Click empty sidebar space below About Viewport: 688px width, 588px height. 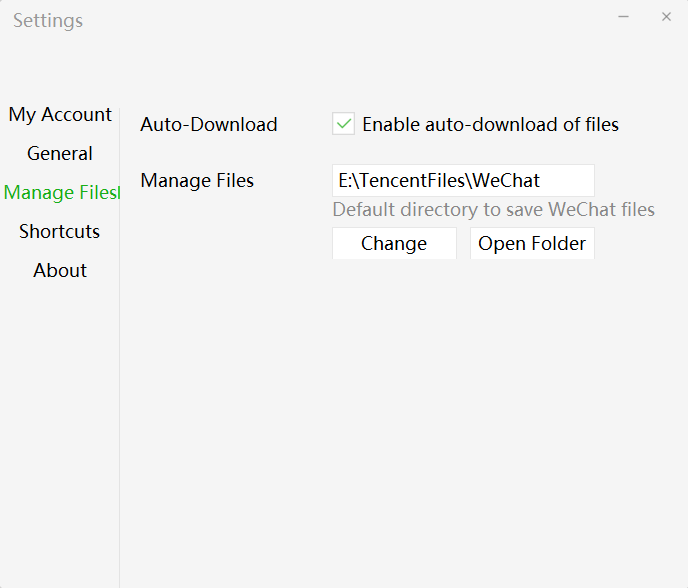pyautogui.click(x=60, y=420)
